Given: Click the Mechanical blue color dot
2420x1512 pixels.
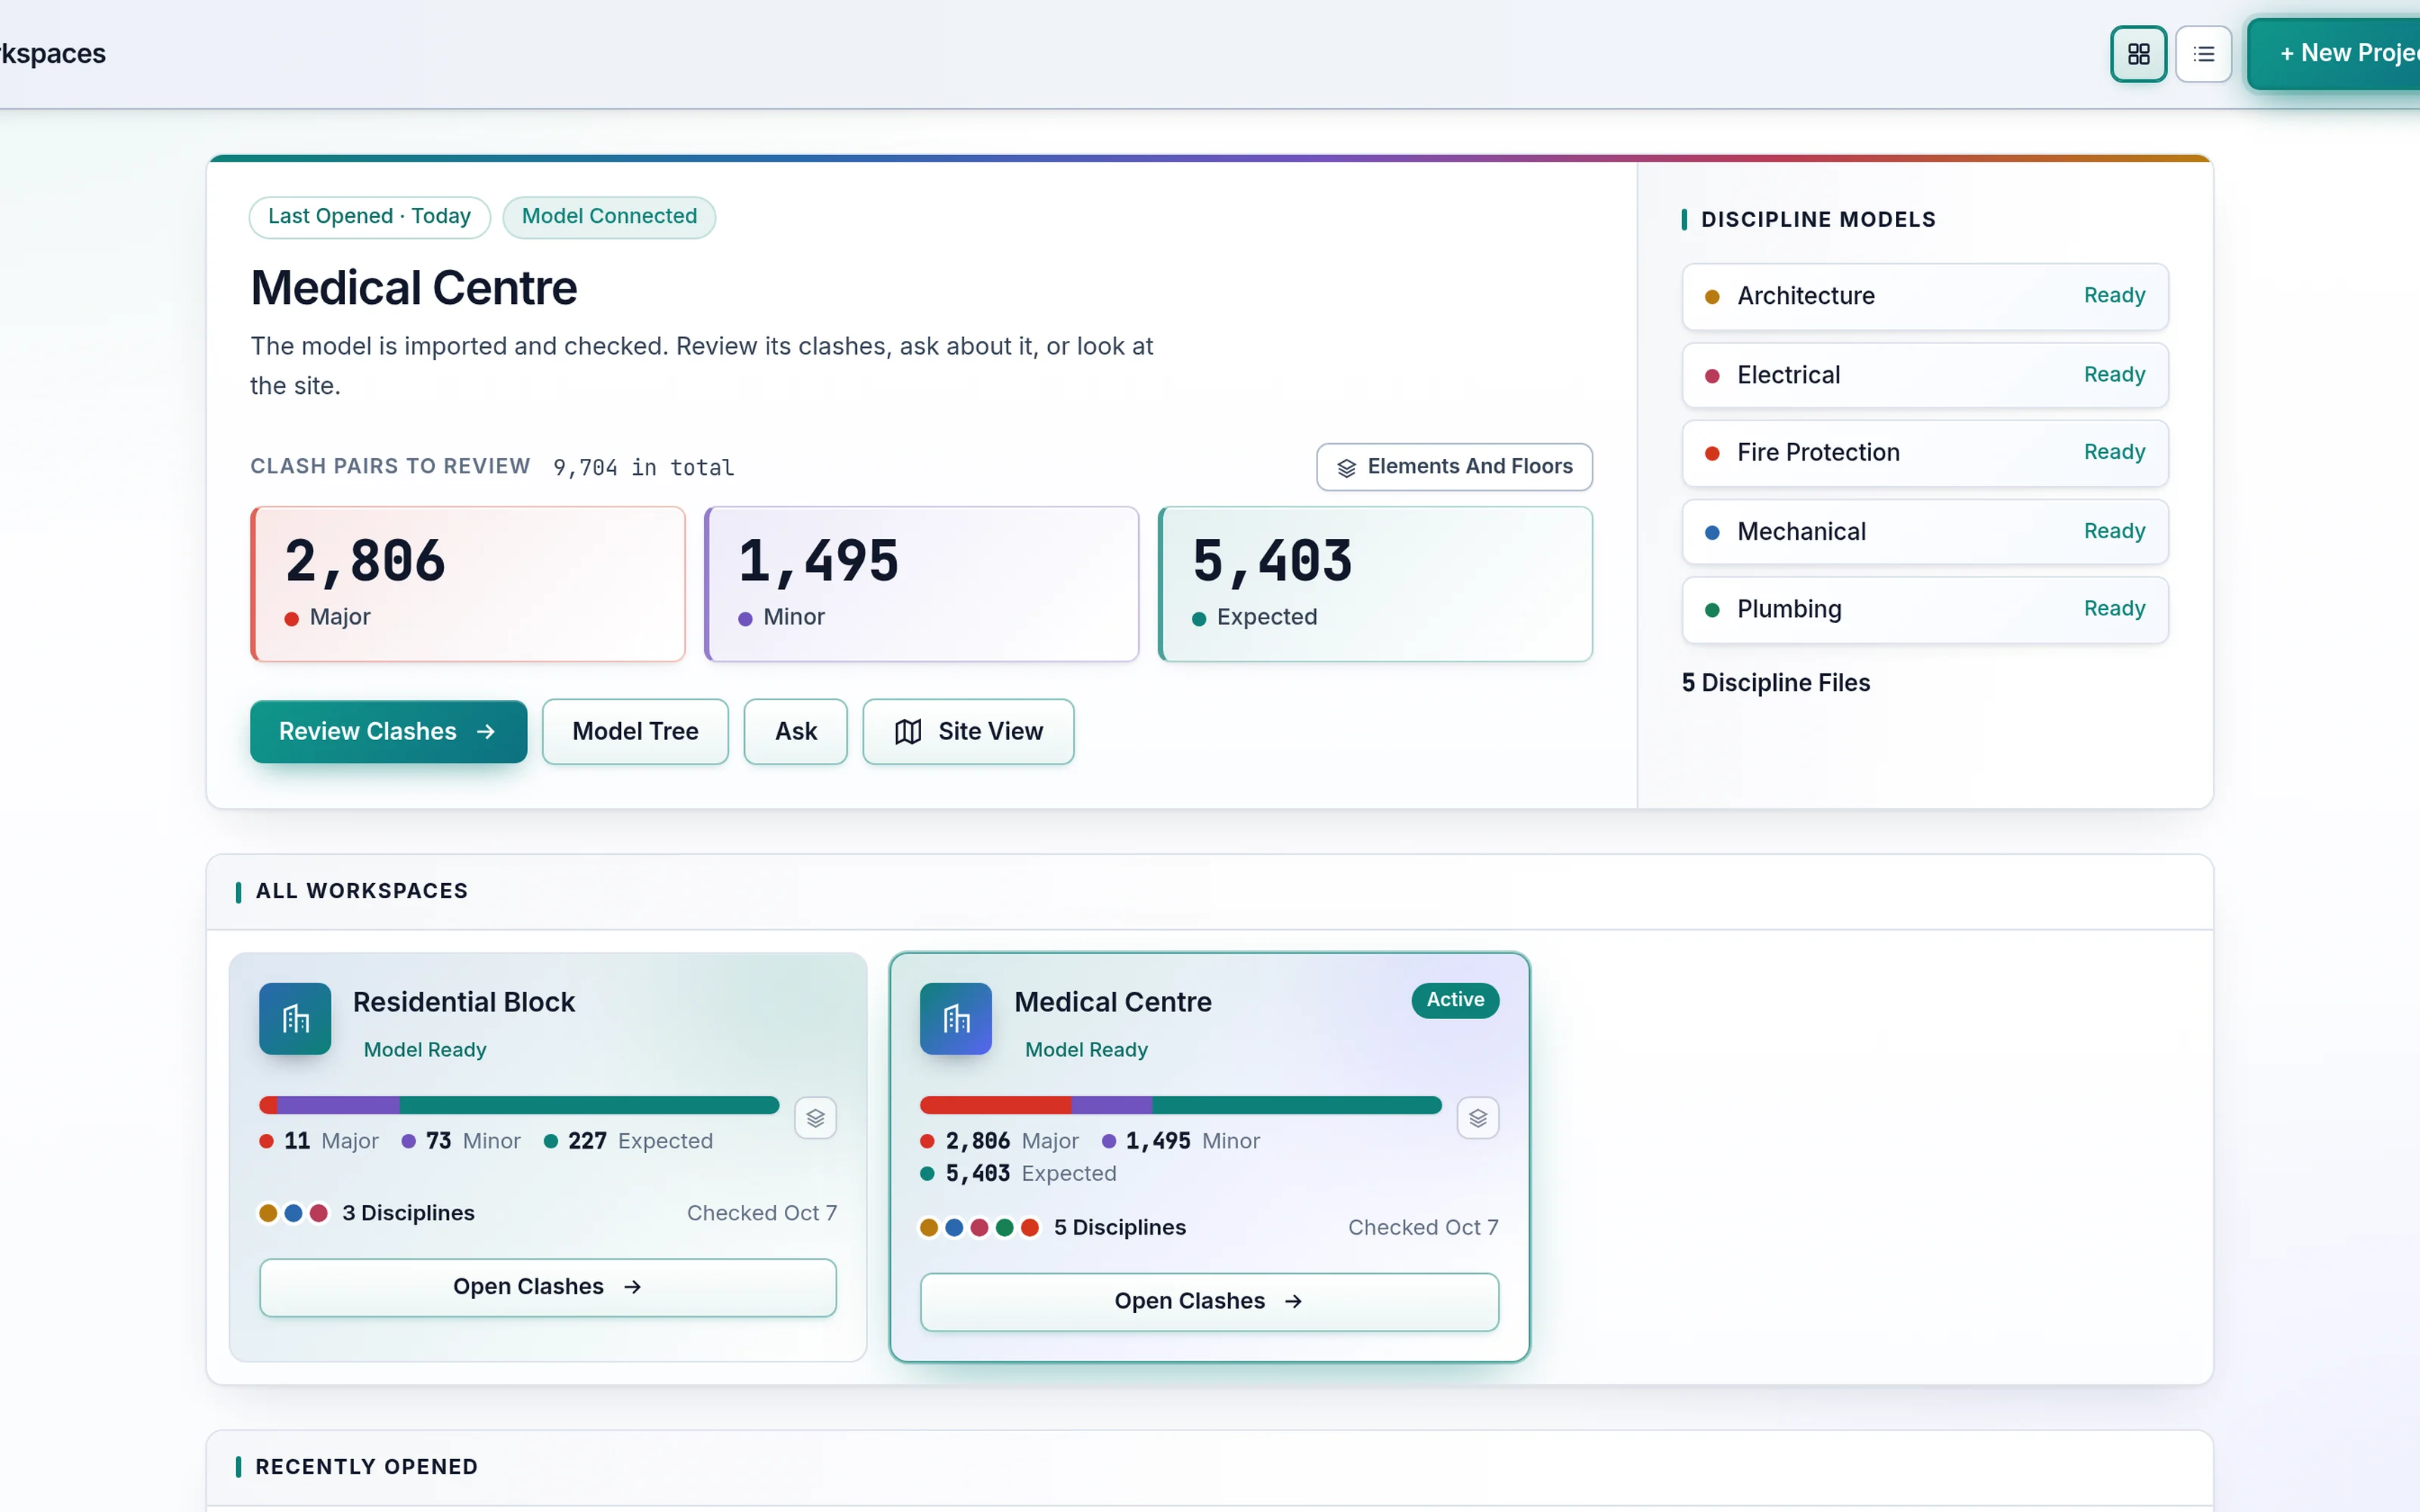Looking at the screenshot, I should coord(1712,533).
